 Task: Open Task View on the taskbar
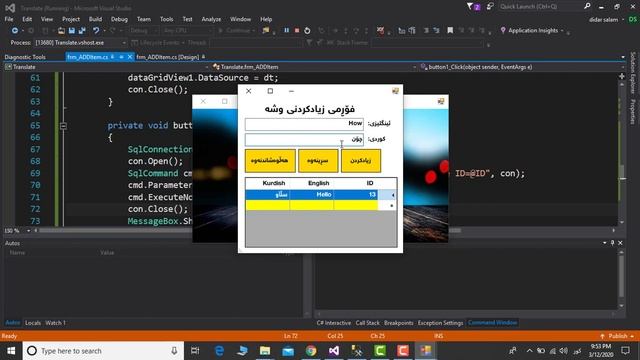tap(195, 351)
